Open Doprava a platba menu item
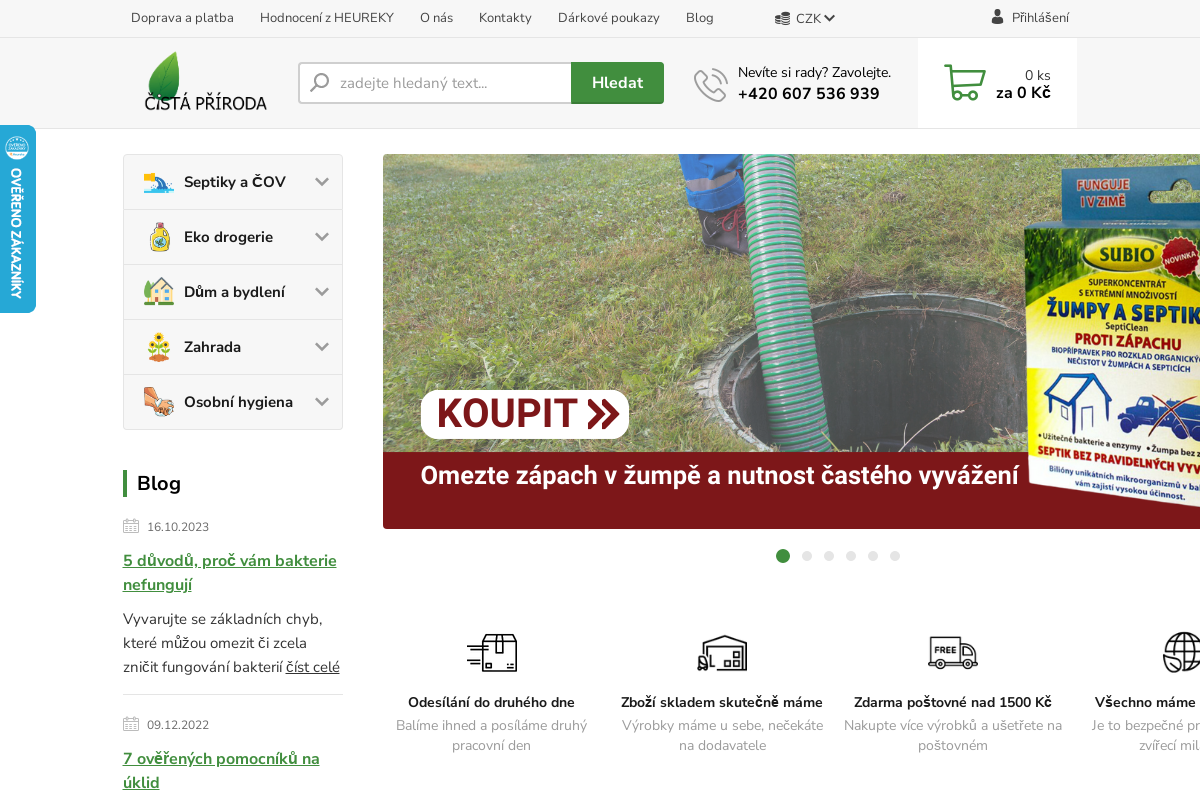The width and height of the screenshot is (1200, 800). point(182,18)
